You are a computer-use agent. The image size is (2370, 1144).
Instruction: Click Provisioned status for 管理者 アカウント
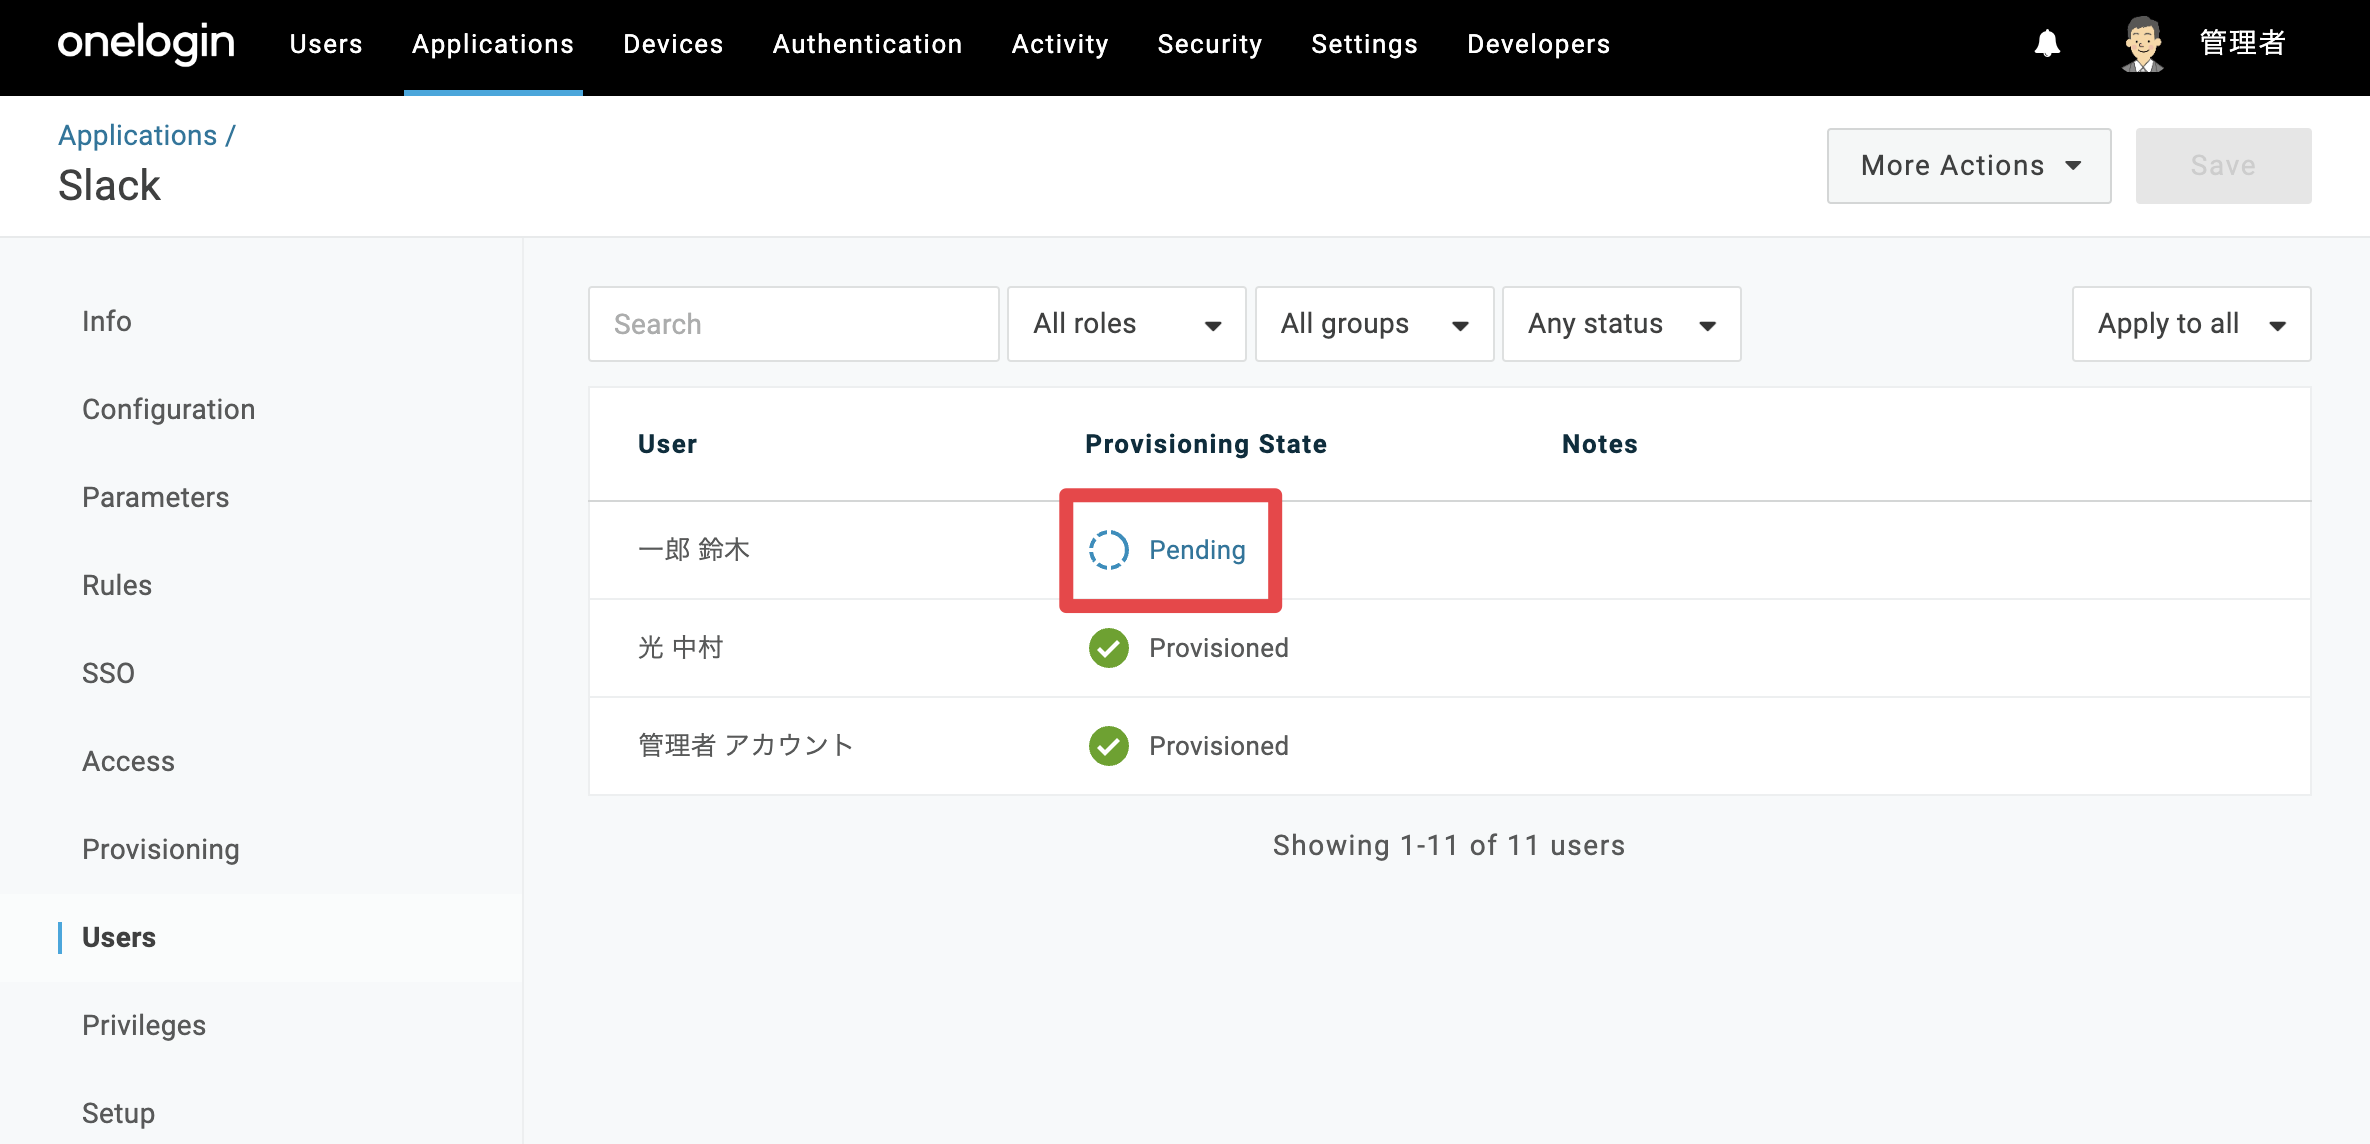pos(1218,746)
